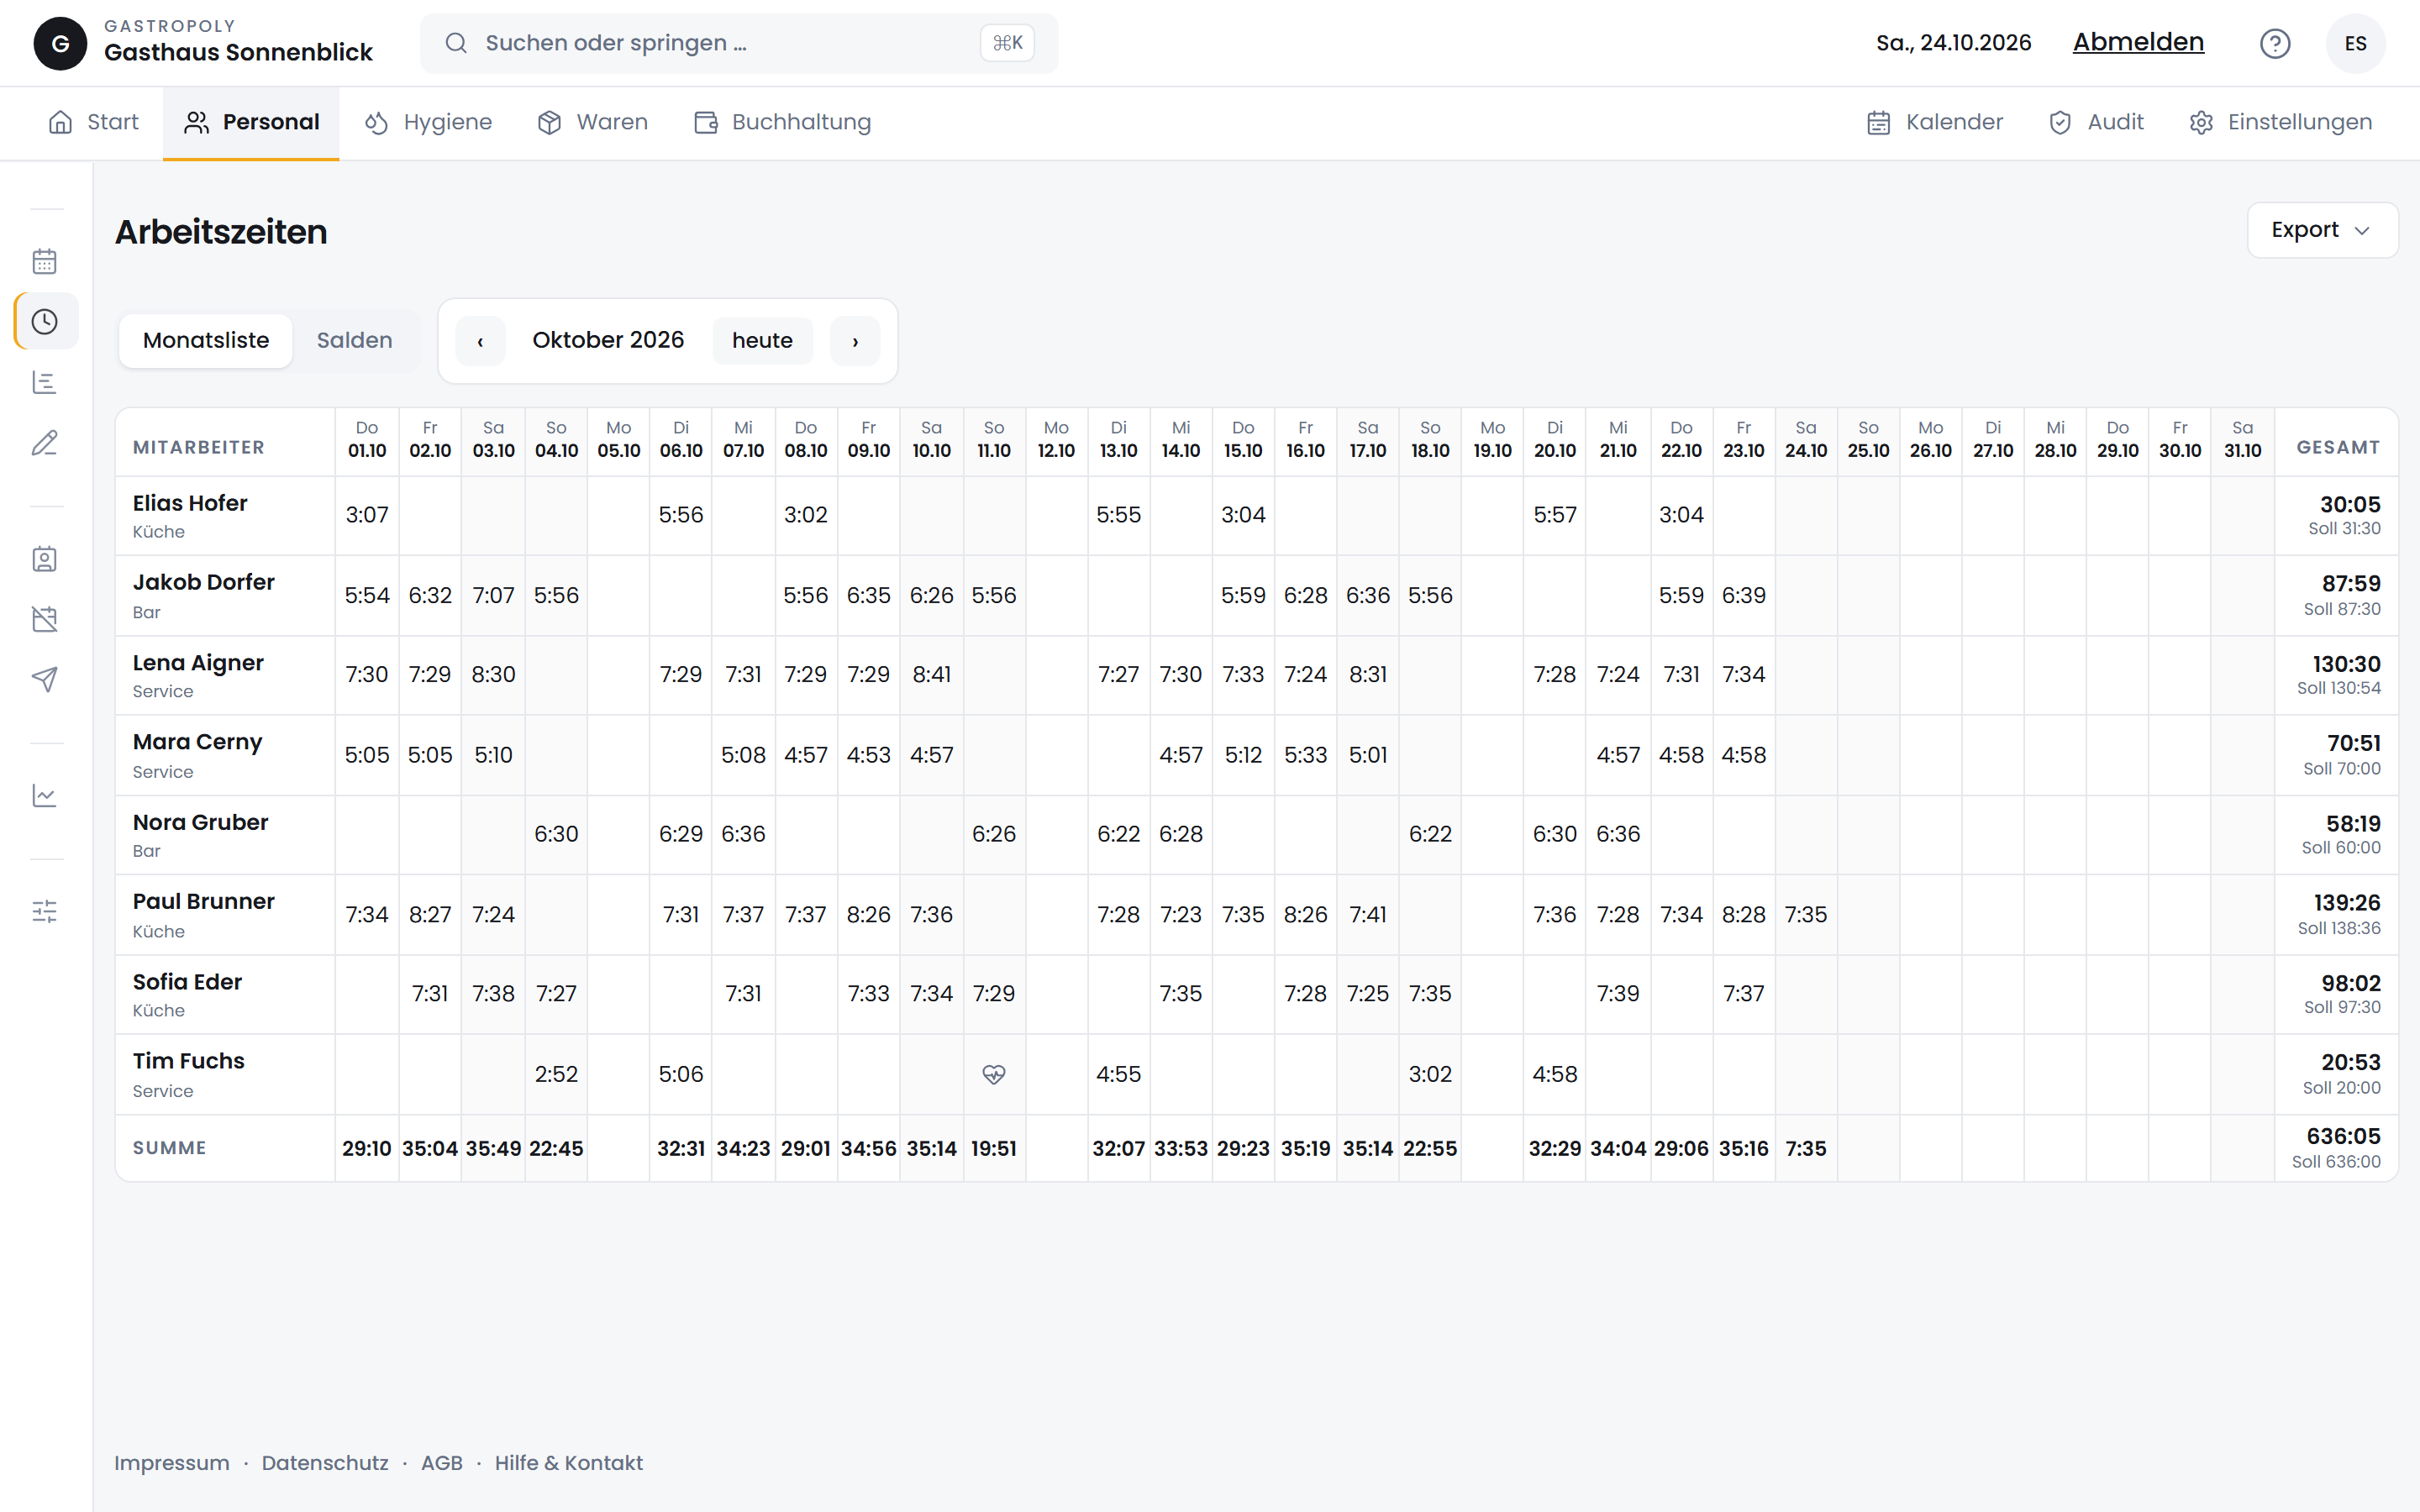
Task: Open the Datenschutz footer link
Action: pyautogui.click(x=325, y=1462)
